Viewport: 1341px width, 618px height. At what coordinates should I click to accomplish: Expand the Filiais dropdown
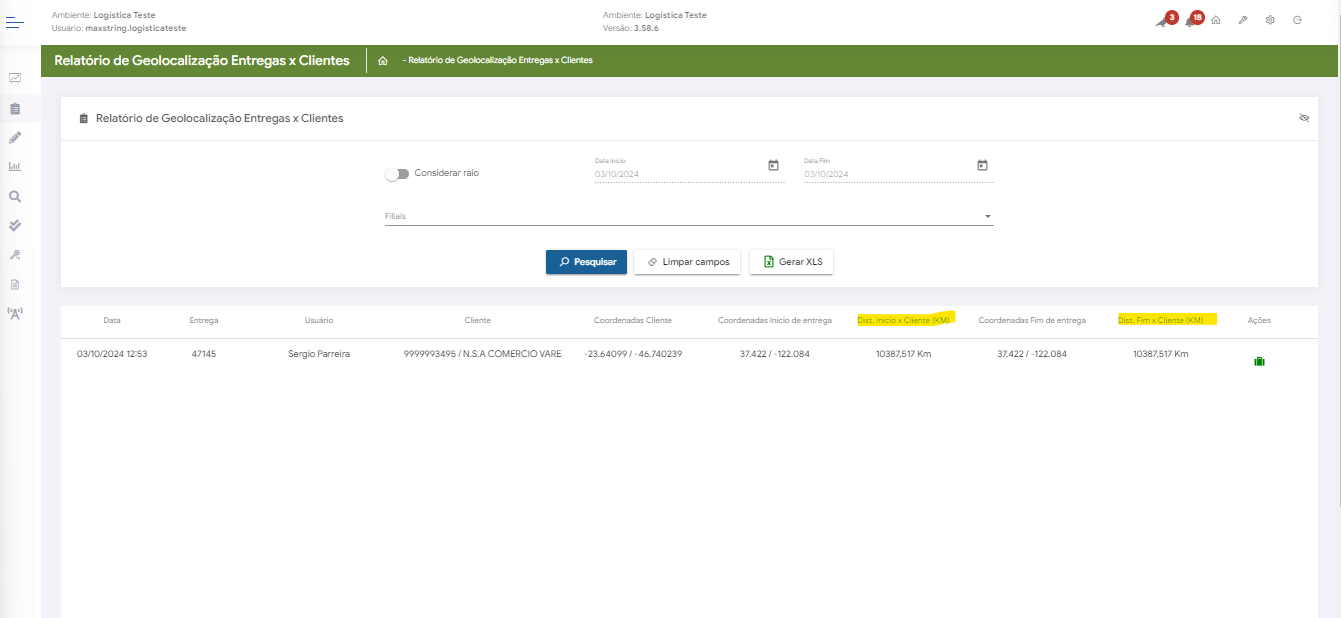987,216
